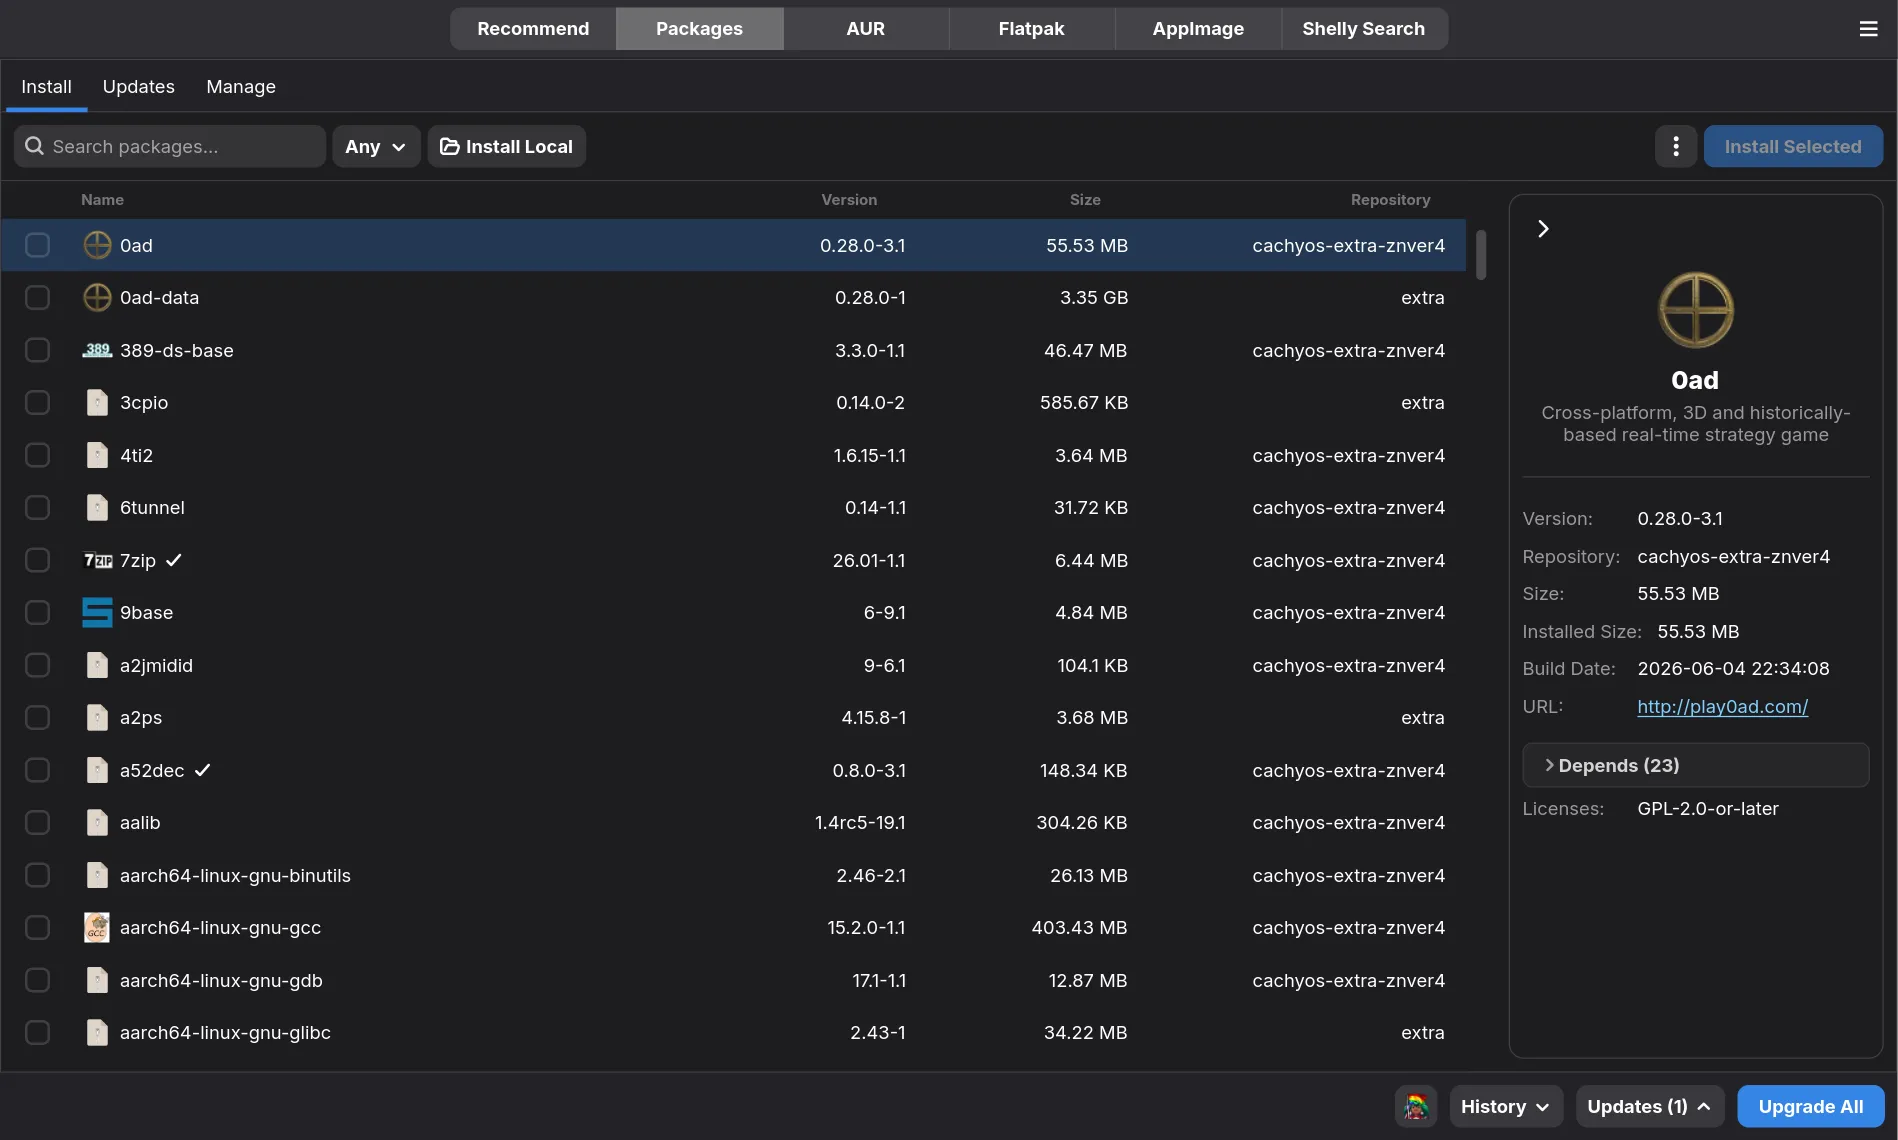Screen dimensions: 1898x1140
Task: Click the installed checkmark next to a52dec
Action: coord(202,770)
